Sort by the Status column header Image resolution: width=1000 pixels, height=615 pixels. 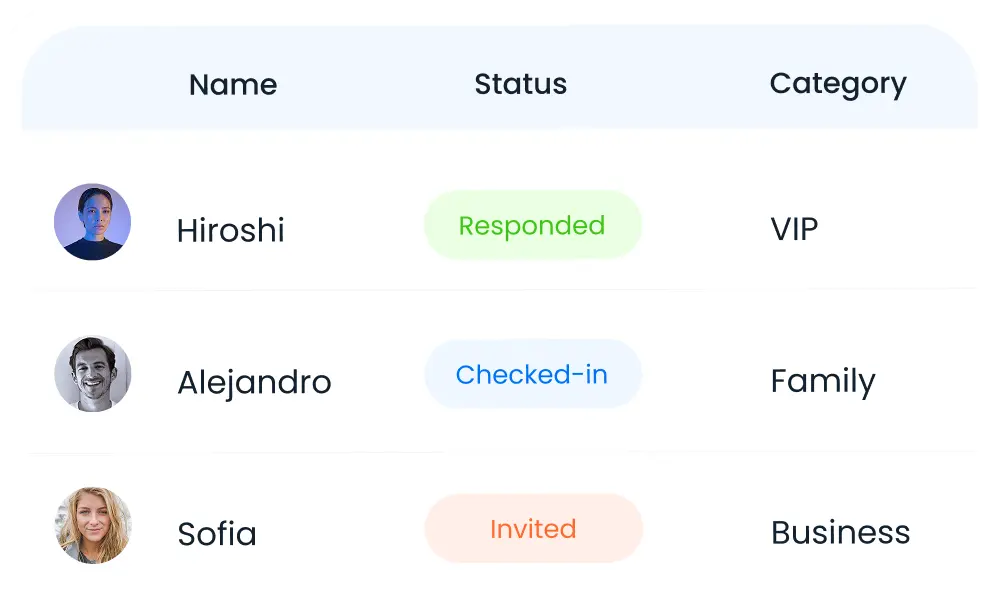(520, 85)
